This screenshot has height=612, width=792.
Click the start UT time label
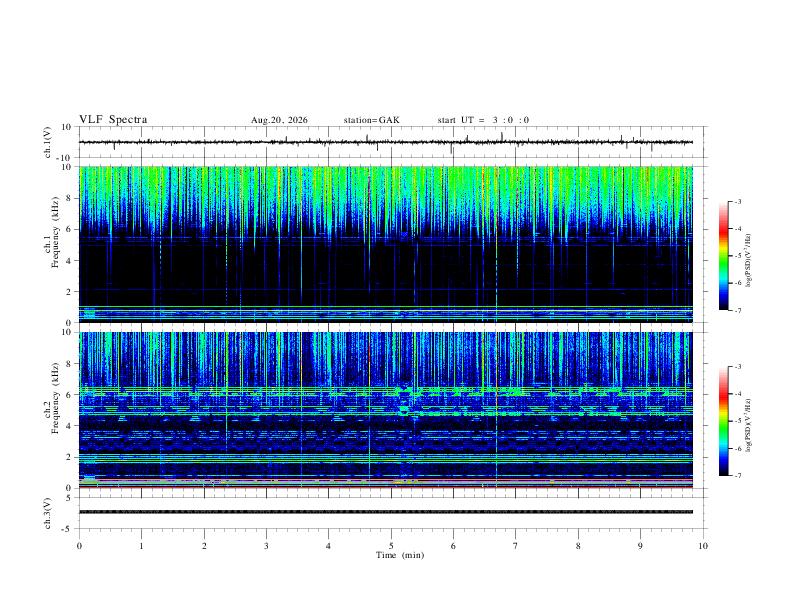point(483,120)
